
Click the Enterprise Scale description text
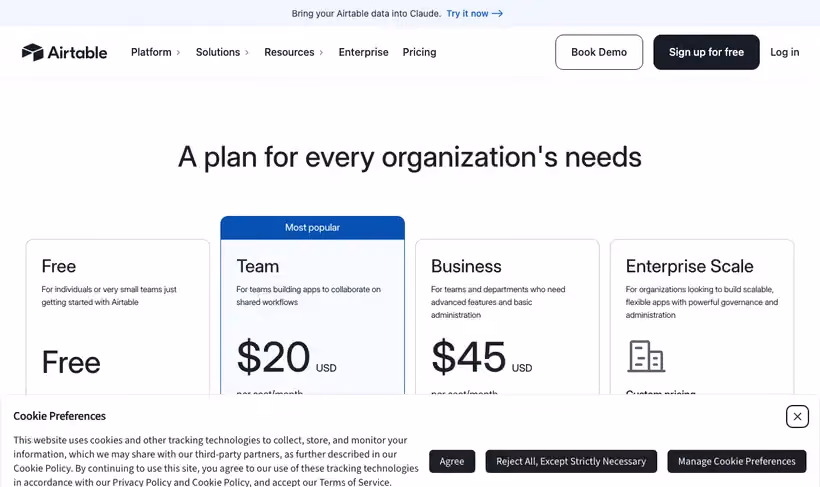(x=701, y=302)
